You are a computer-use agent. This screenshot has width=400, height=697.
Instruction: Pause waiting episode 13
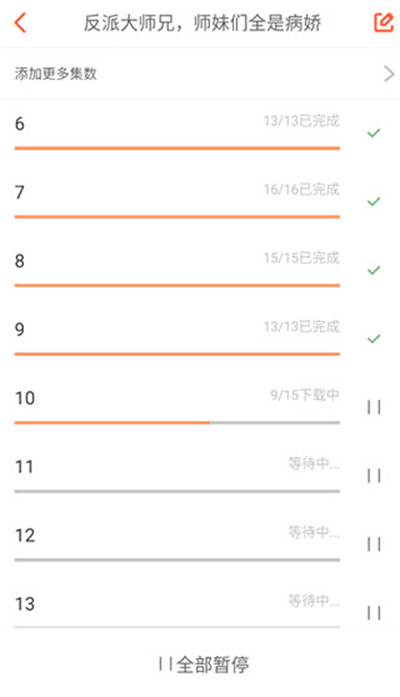[374, 613]
